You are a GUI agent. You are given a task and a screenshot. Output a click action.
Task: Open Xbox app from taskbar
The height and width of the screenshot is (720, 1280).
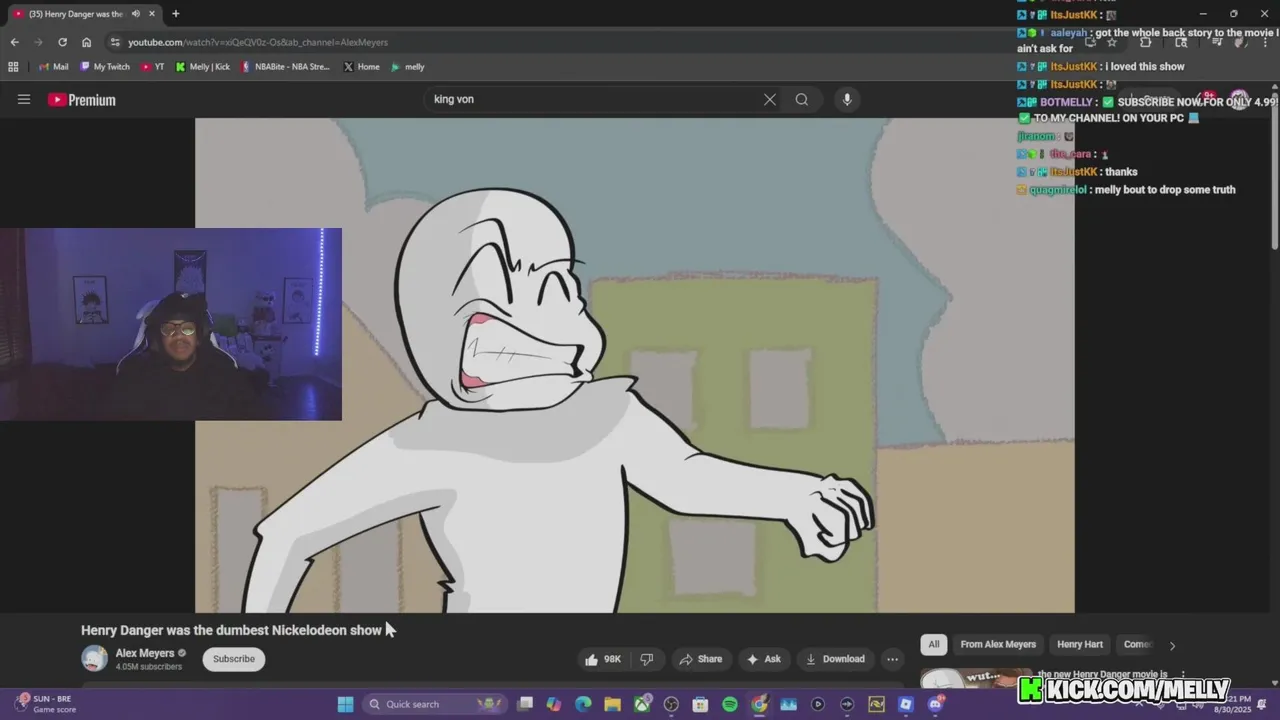point(642,704)
